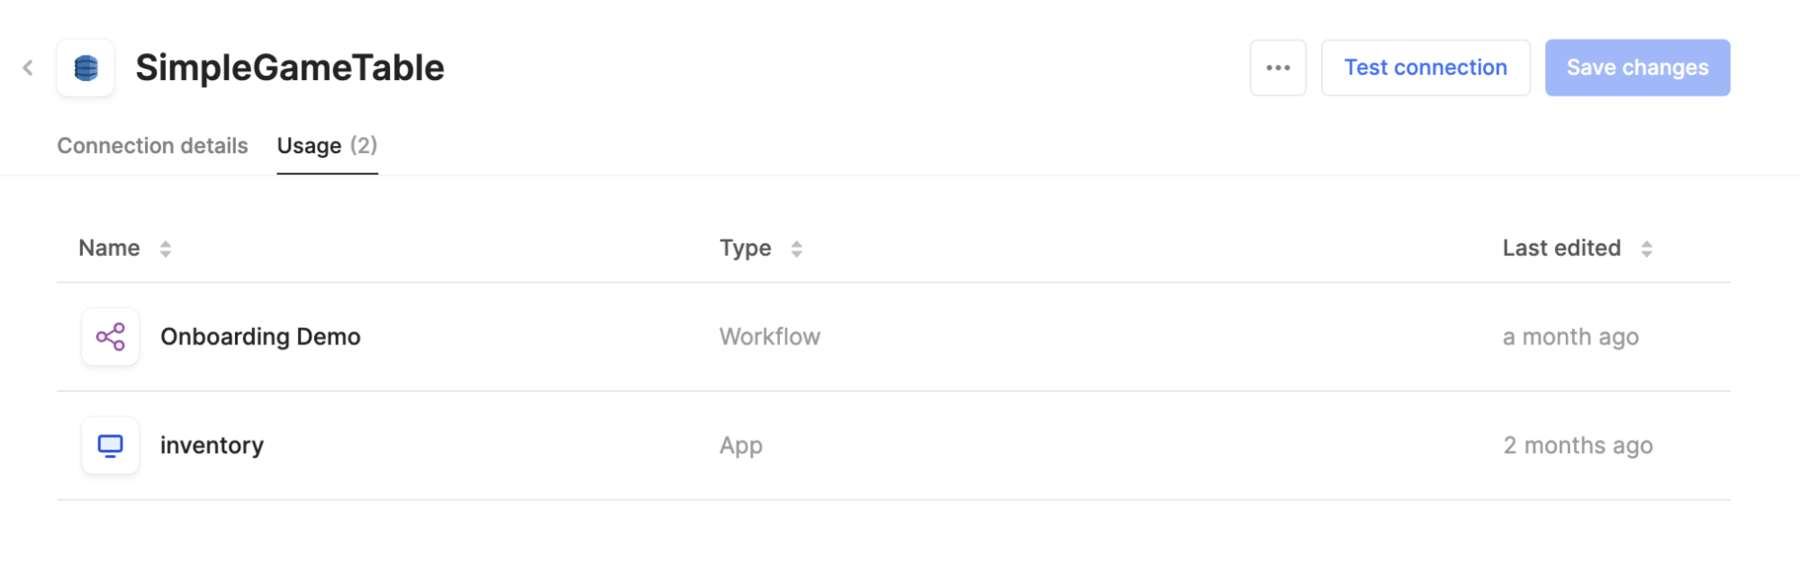Toggle the sort arrows beside Last edited
This screenshot has width=1800, height=565.
tap(1646, 249)
